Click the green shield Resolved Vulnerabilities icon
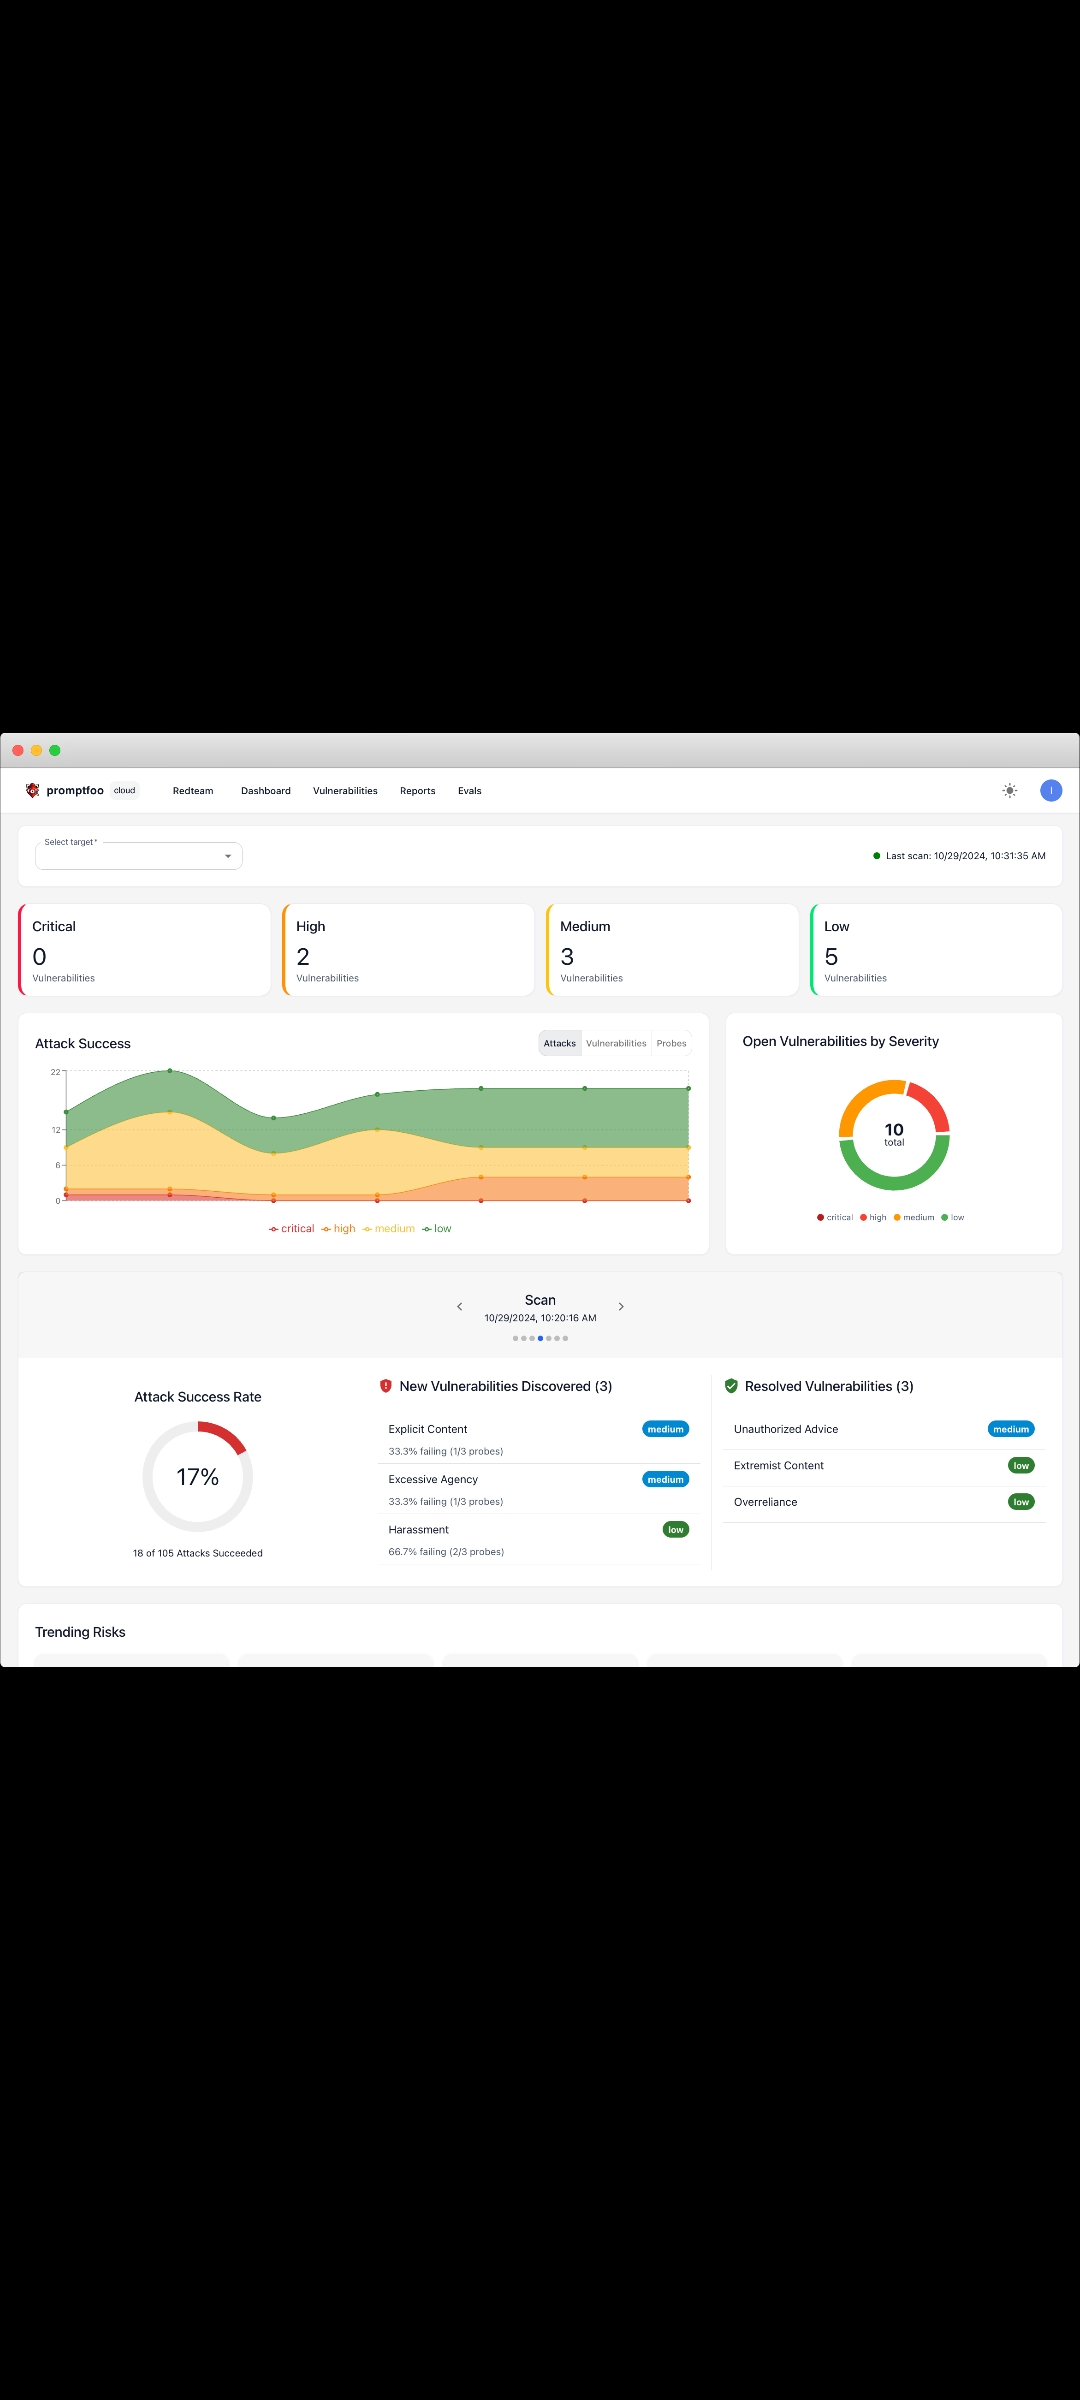The height and width of the screenshot is (2400, 1080). 731,1386
